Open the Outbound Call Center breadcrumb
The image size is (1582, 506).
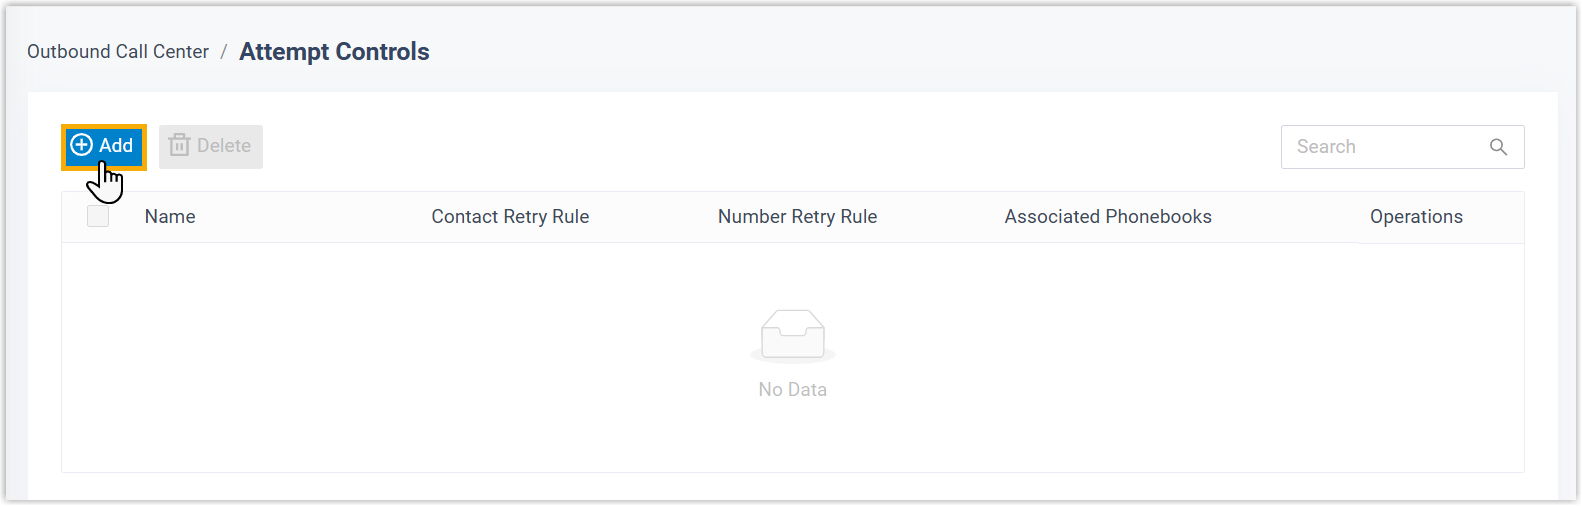(118, 52)
